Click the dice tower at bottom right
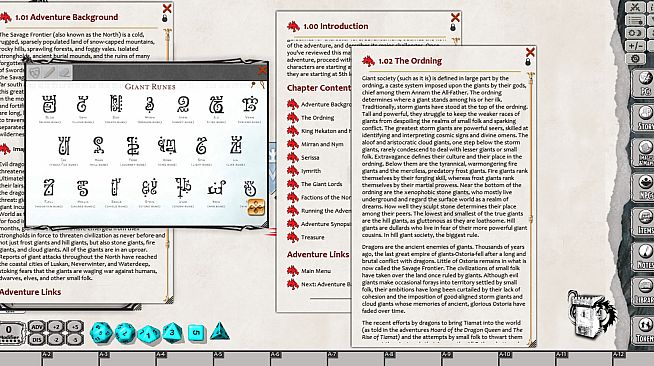The image size is (654, 366). pos(591,315)
